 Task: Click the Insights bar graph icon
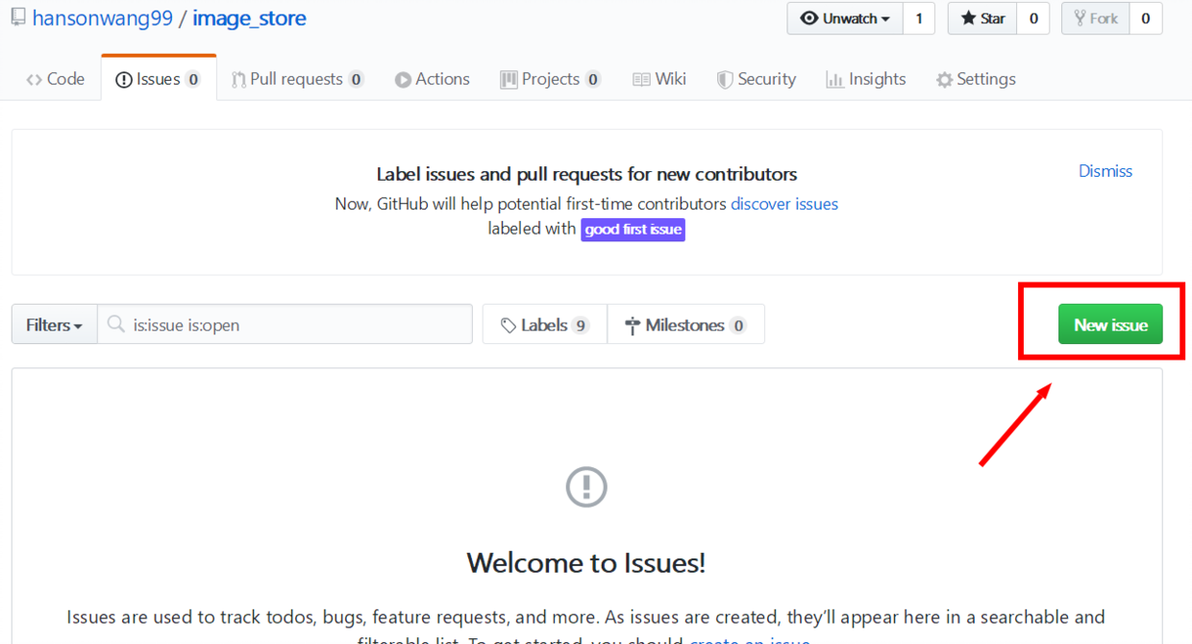click(x=835, y=80)
